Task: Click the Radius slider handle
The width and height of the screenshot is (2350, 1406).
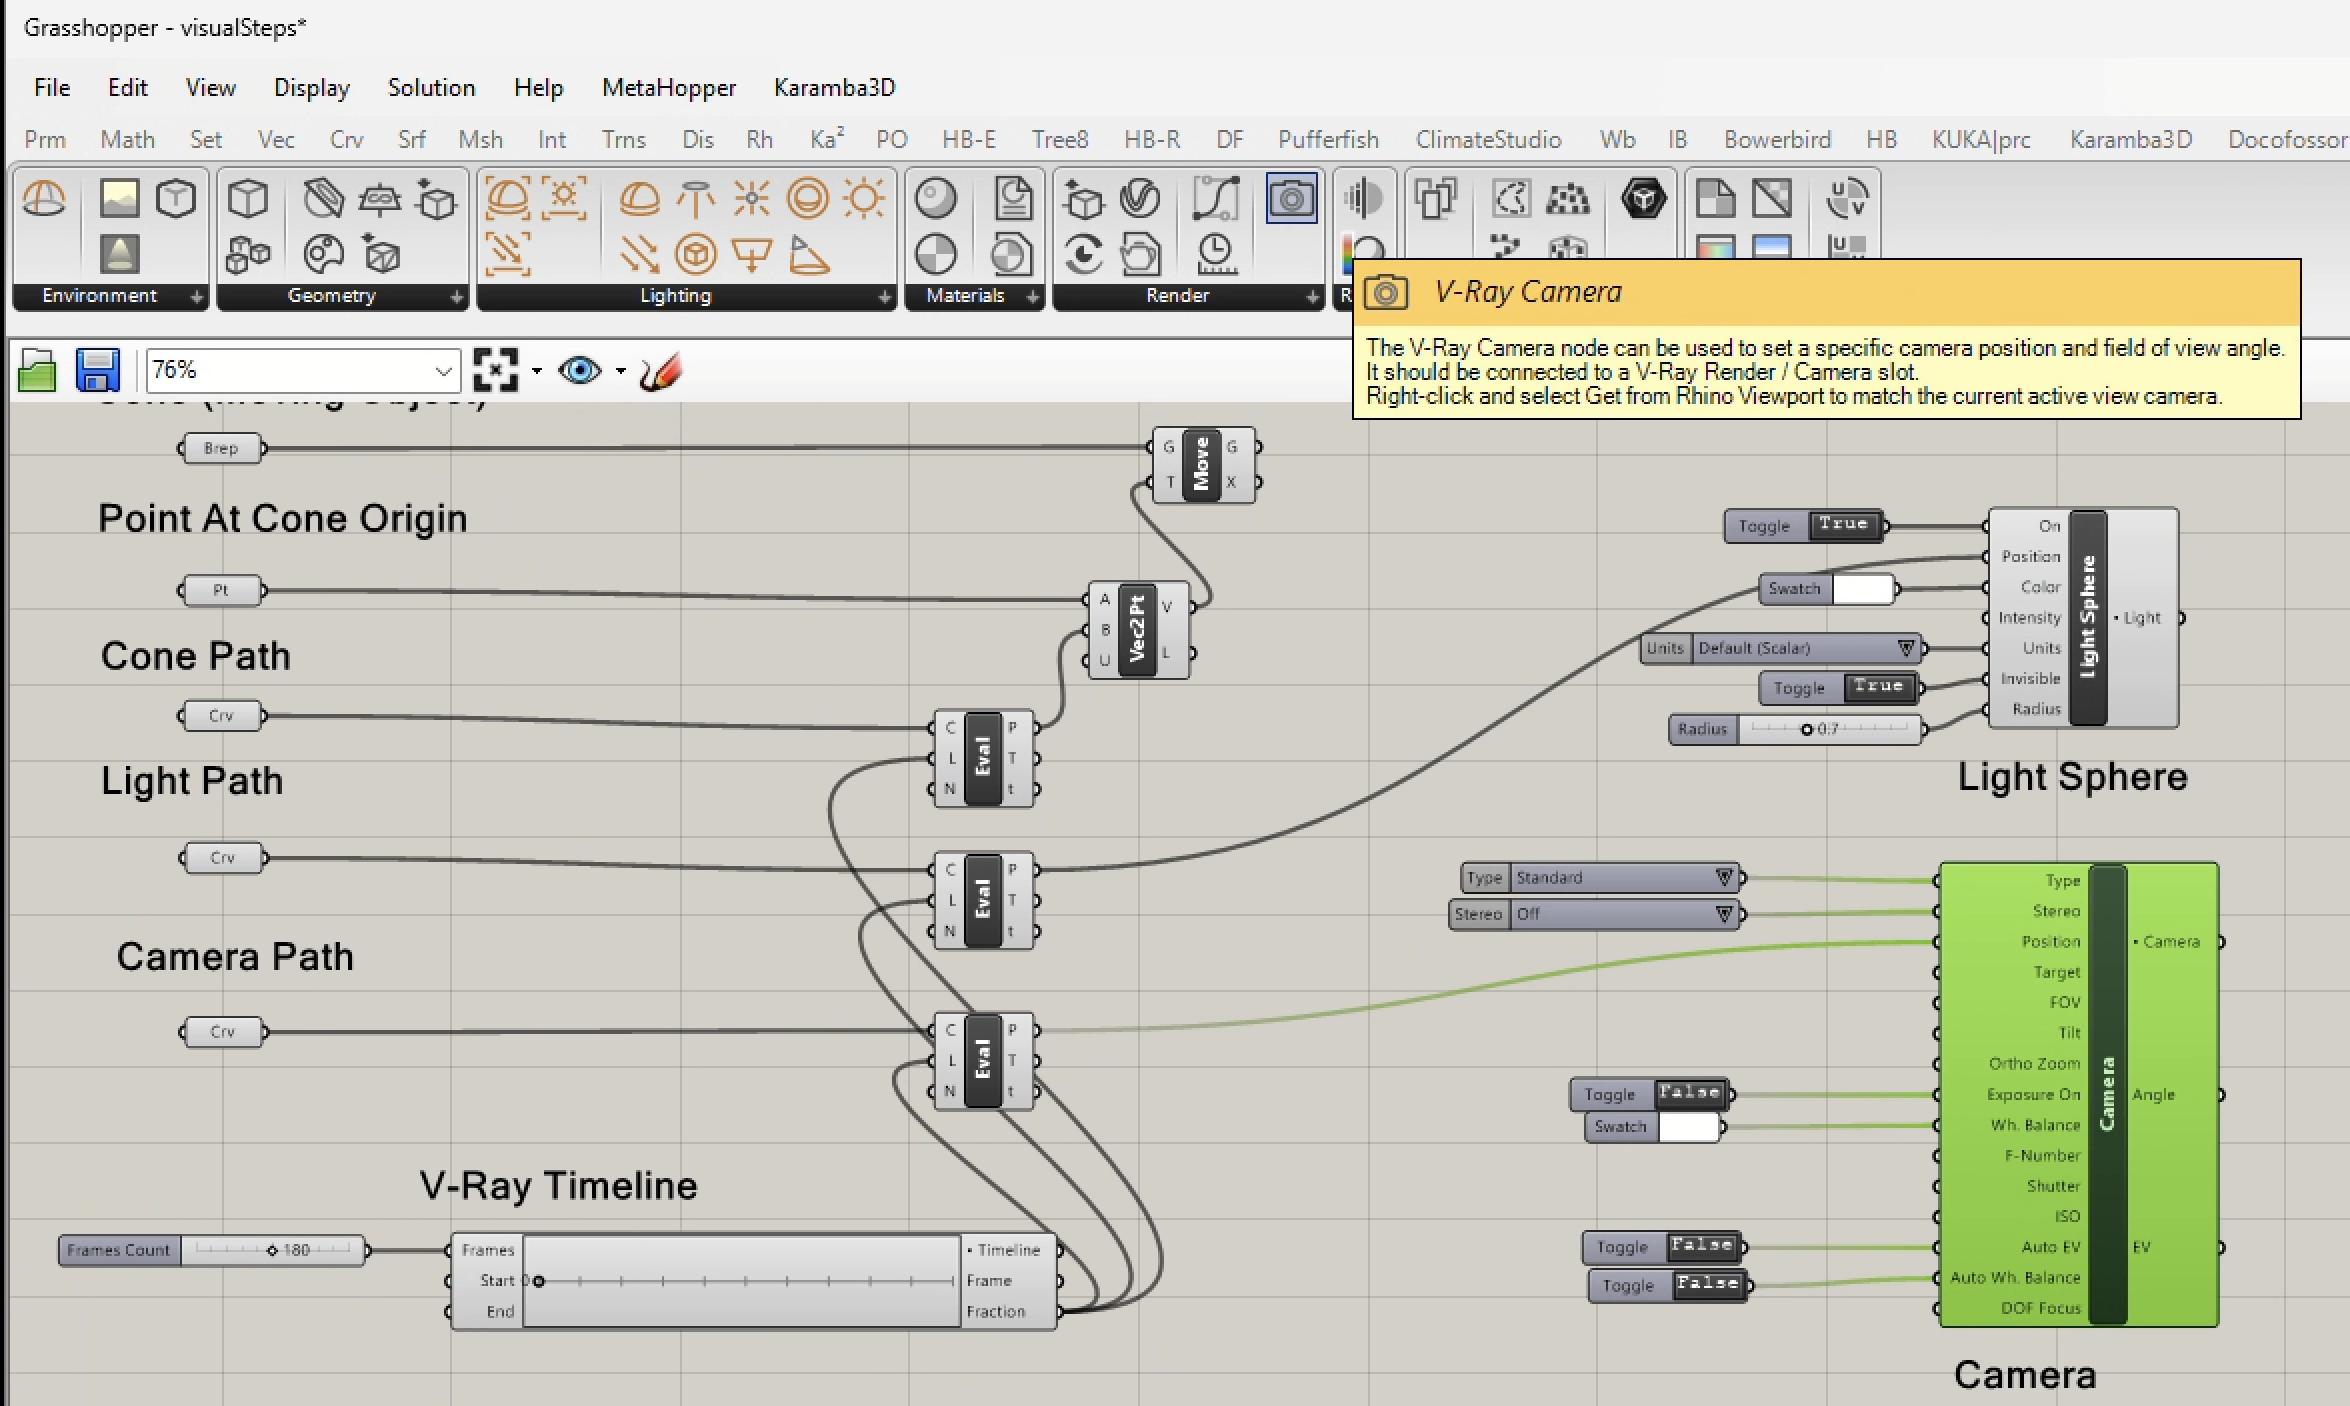Action: 1807,729
